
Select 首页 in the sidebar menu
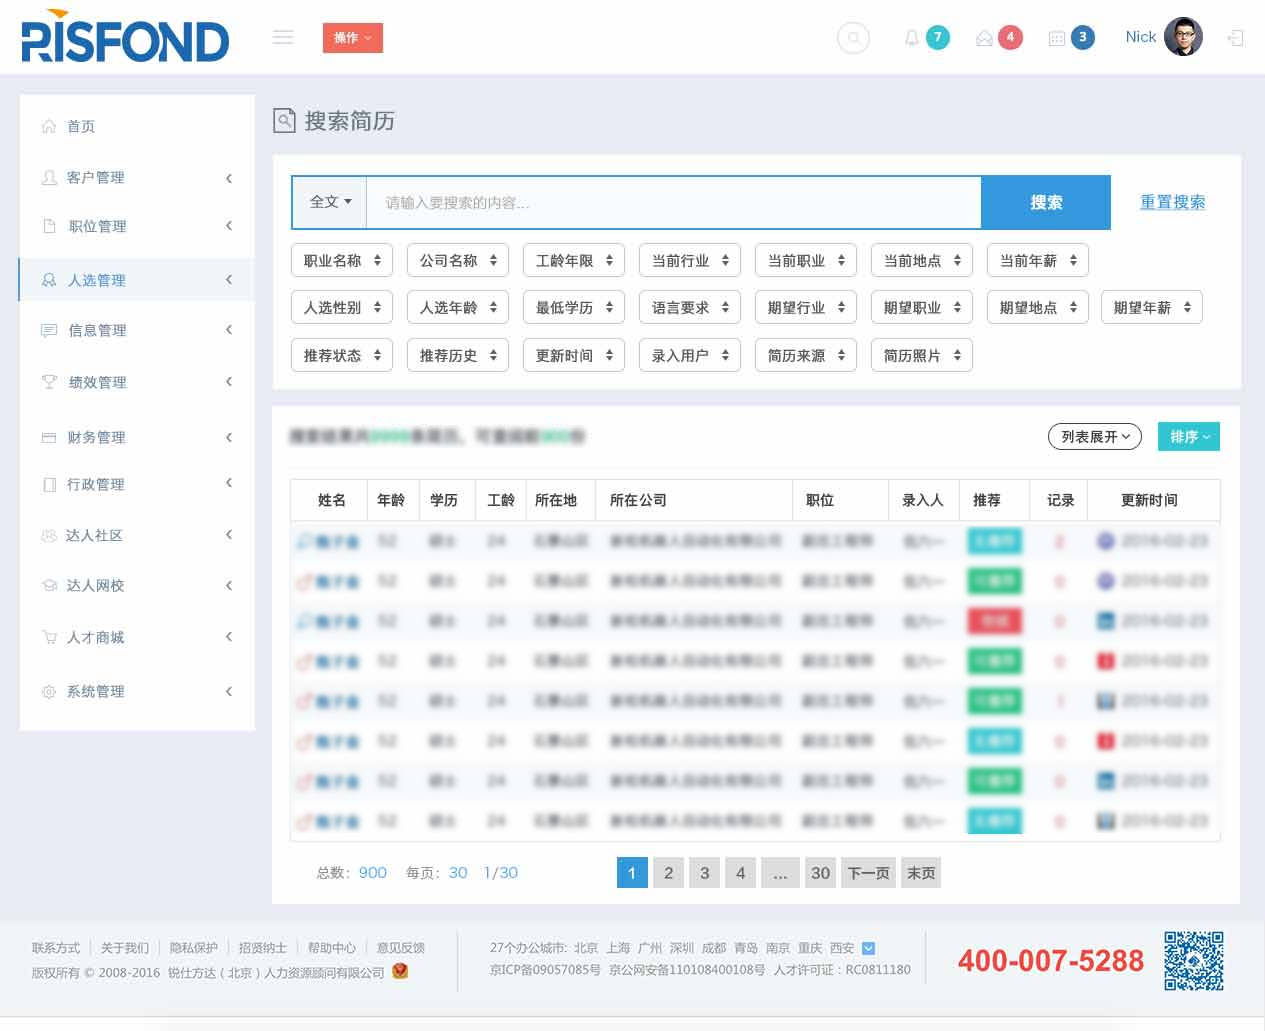tap(81, 127)
